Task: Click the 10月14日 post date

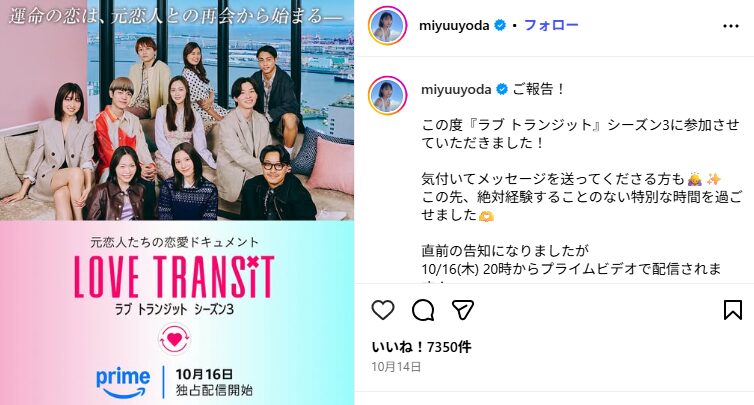Action: point(396,367)
